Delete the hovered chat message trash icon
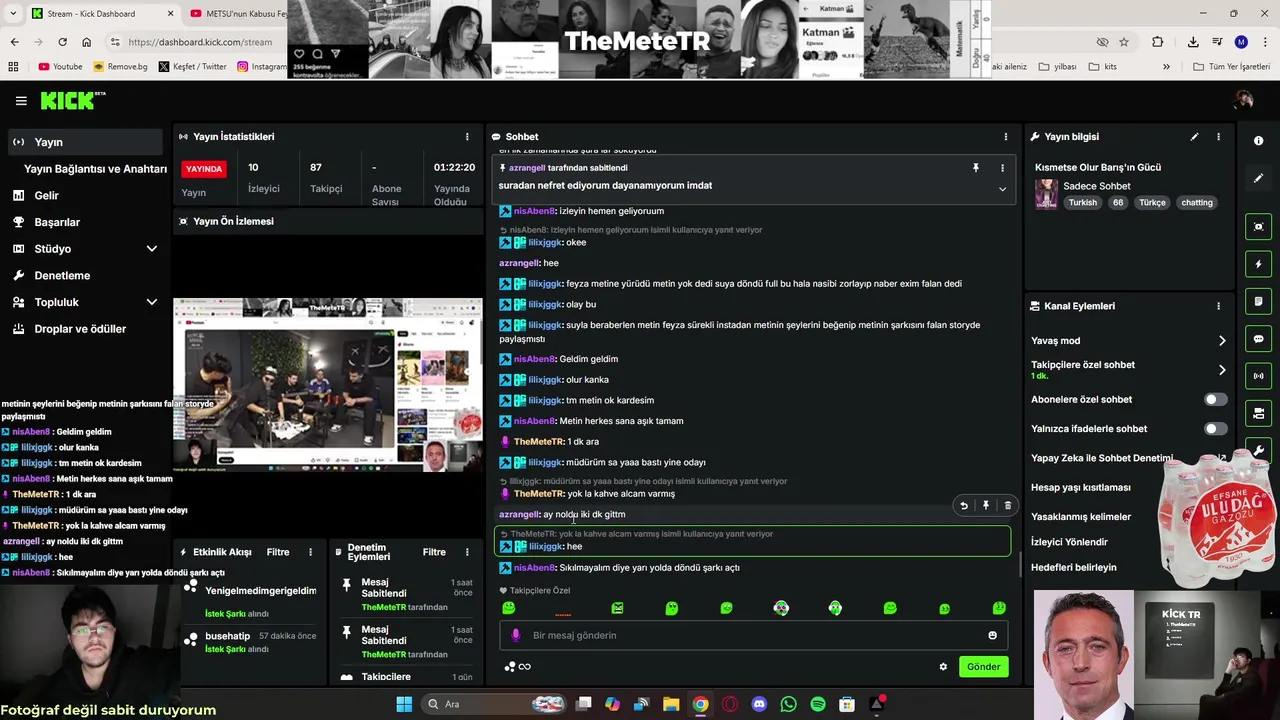 [1008, 506]
